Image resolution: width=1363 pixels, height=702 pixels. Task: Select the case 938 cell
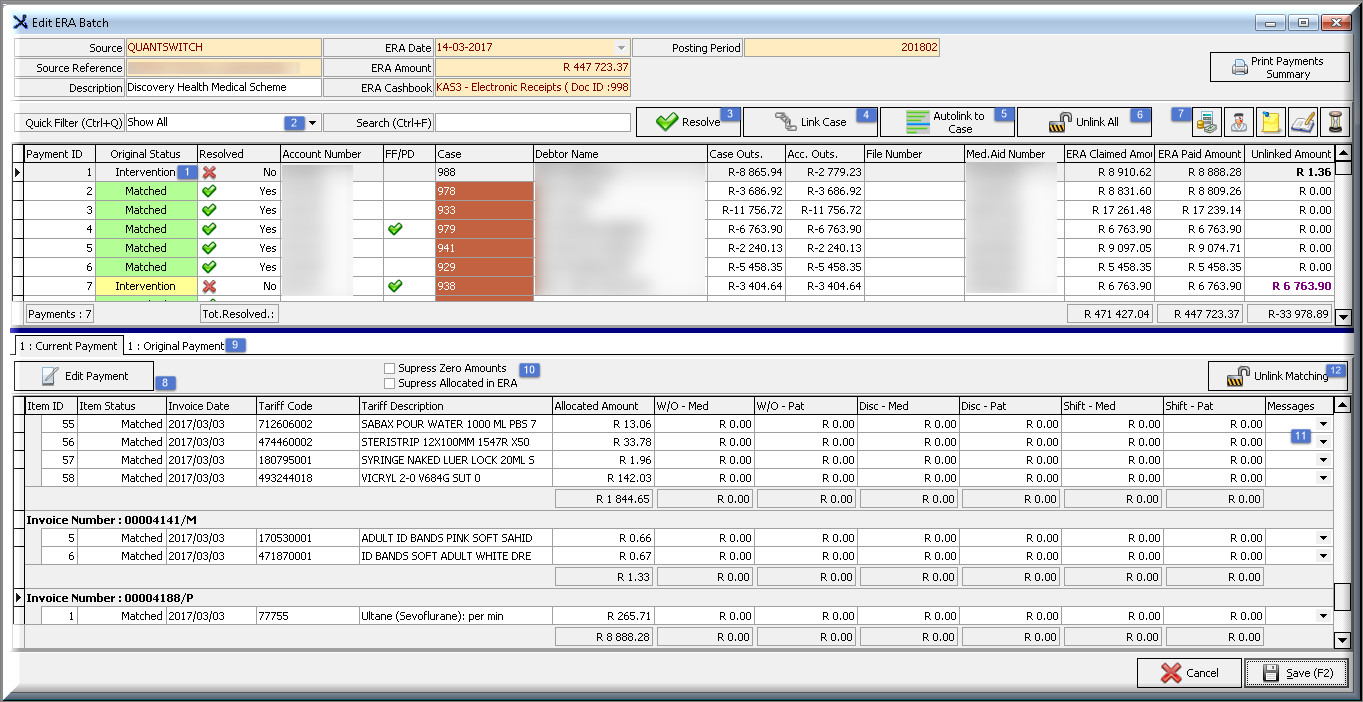484,286
